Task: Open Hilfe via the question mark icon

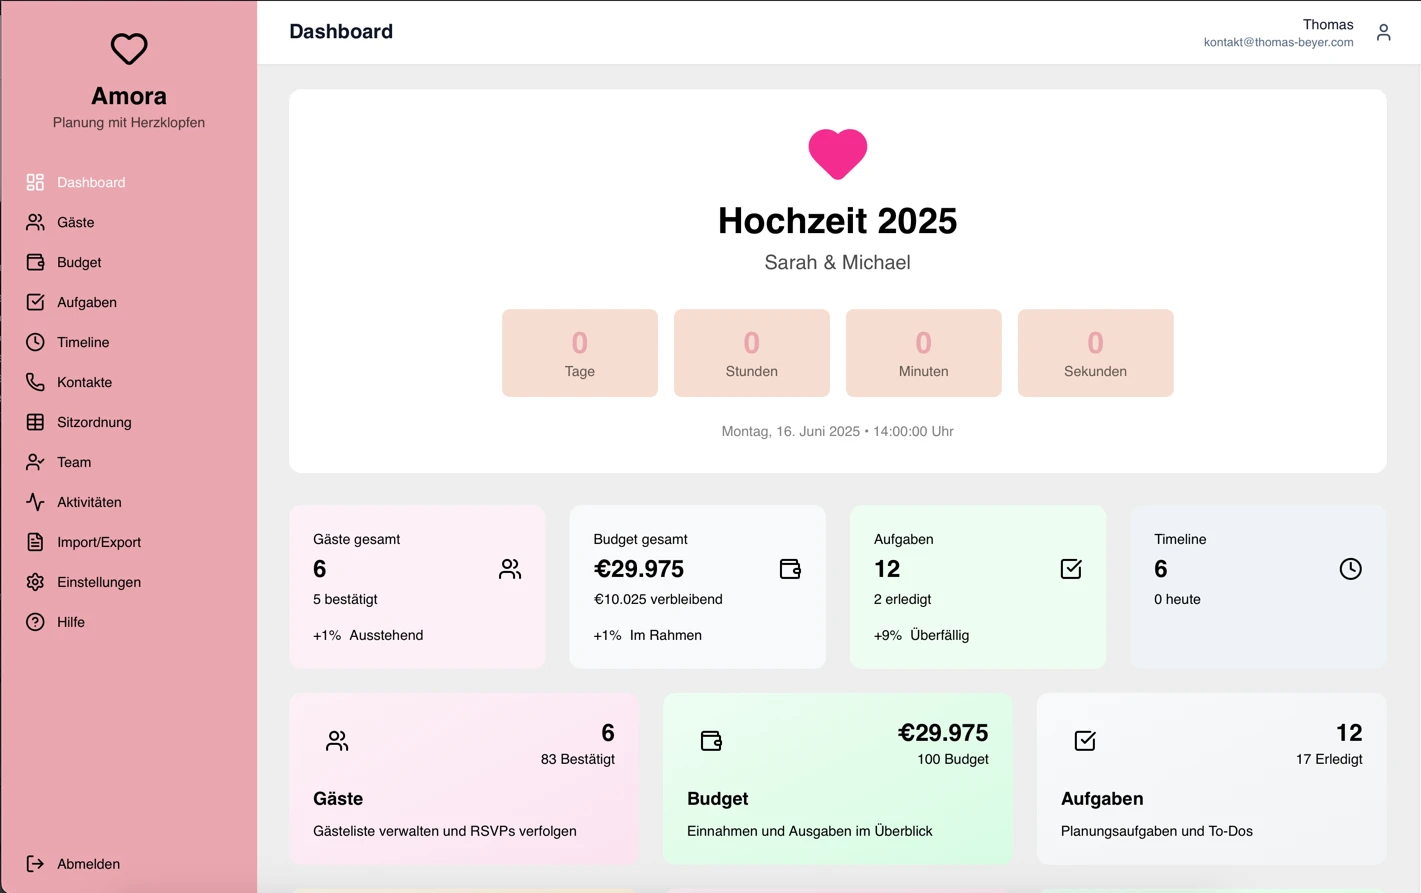Action: (34, 622)
